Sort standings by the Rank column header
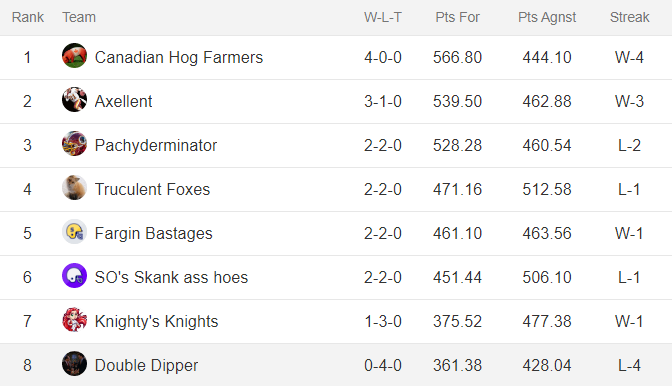The image size is (672, 386). [28, 17]
